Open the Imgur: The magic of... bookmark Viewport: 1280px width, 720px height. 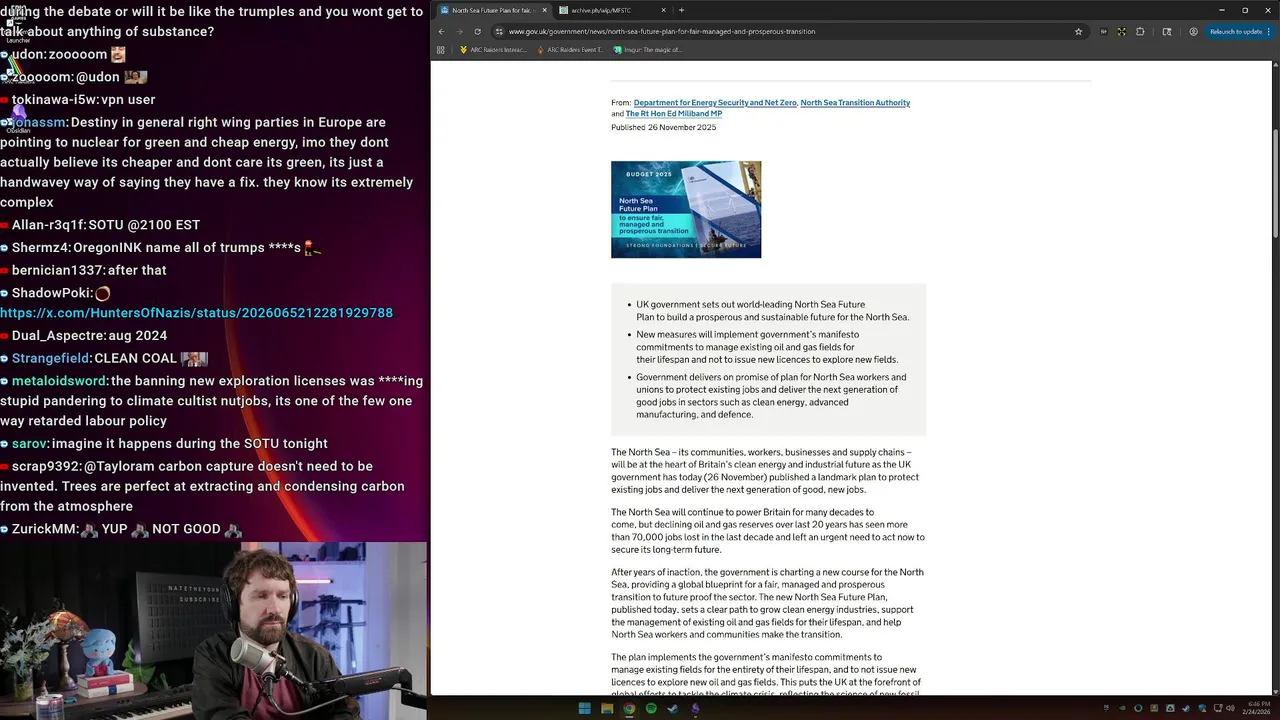(648, 49)
